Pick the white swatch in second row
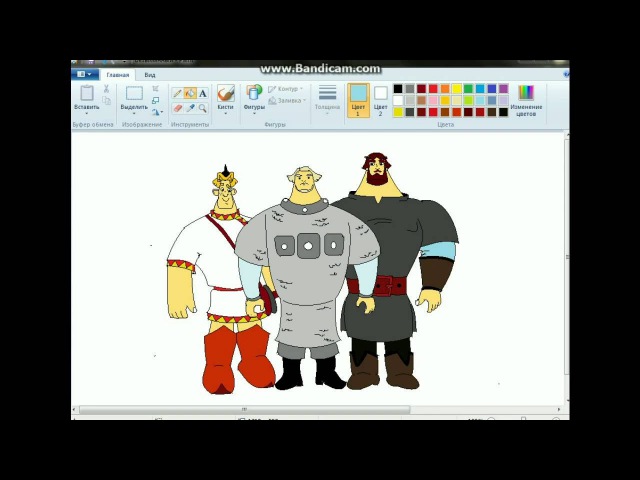 click(x=398, y=100)
